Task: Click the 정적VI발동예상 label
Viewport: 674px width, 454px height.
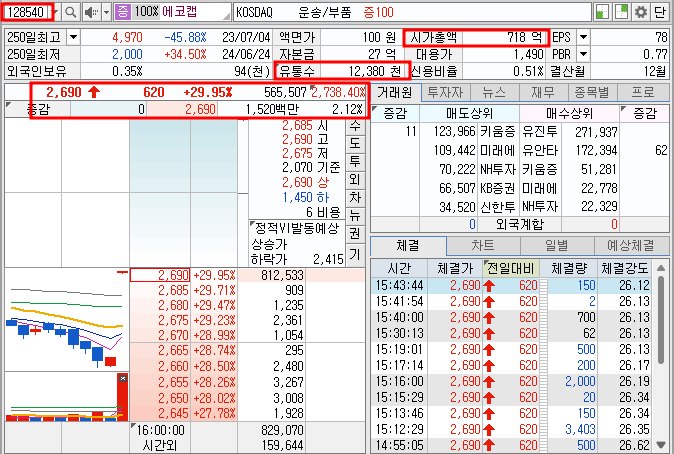Action: pos(297,228)
